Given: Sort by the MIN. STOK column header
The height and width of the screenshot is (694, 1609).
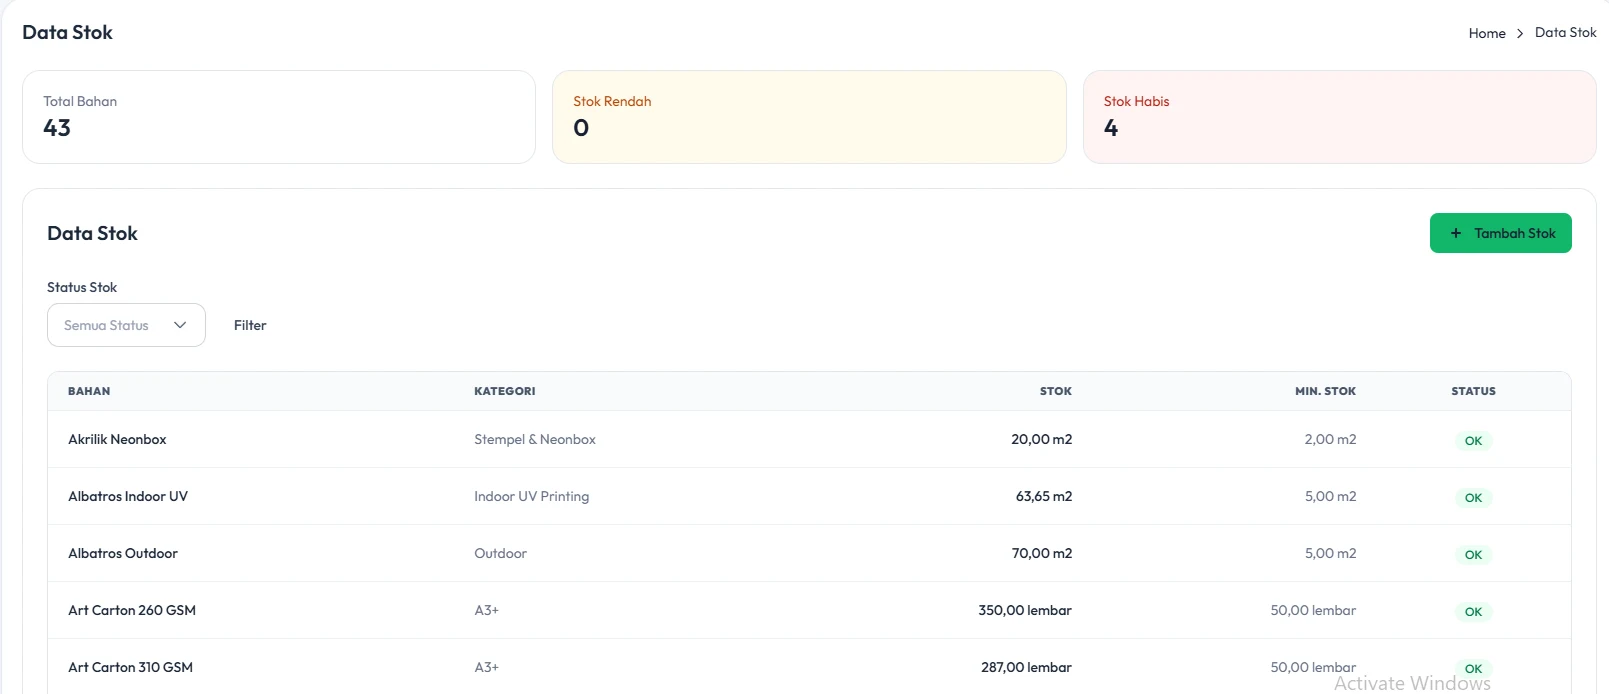Looking at the screenshot, I should tap(1325, 391).
